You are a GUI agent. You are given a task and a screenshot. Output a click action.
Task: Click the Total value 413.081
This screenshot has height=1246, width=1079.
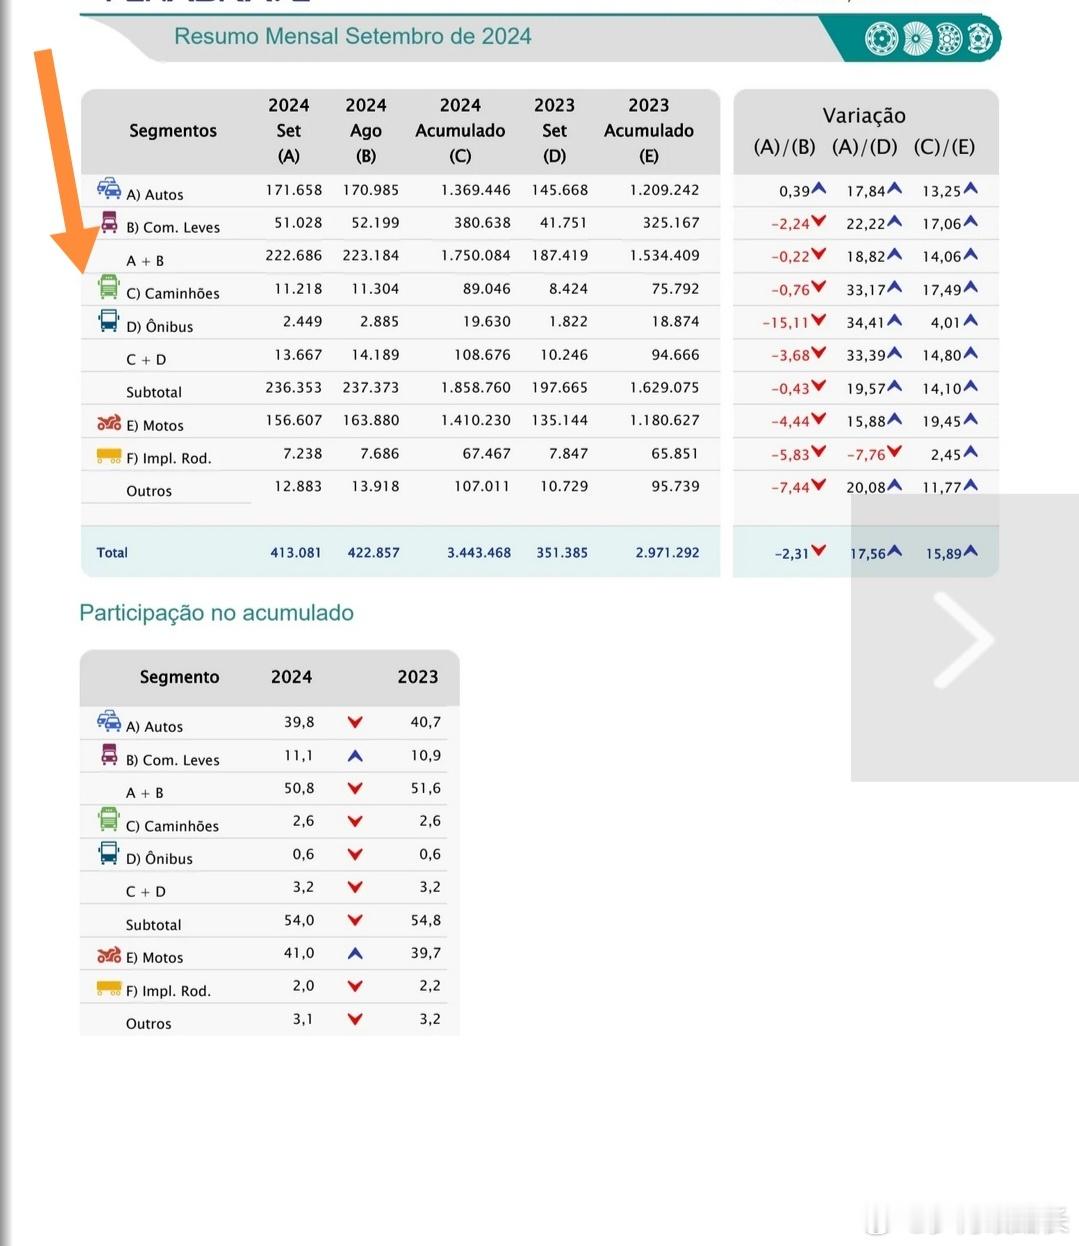pyautogui.click(x=296, y=553)
